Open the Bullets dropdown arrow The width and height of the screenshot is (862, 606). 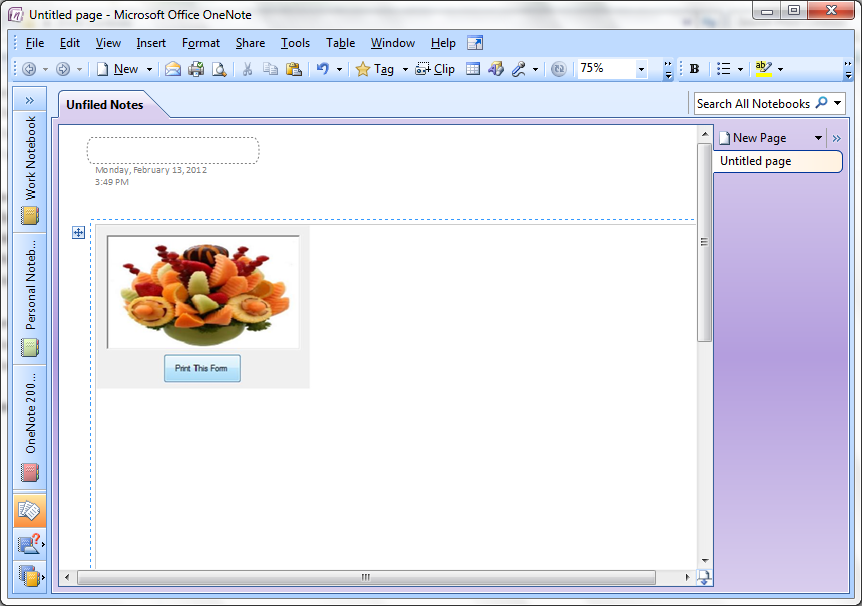pos(740,69)
